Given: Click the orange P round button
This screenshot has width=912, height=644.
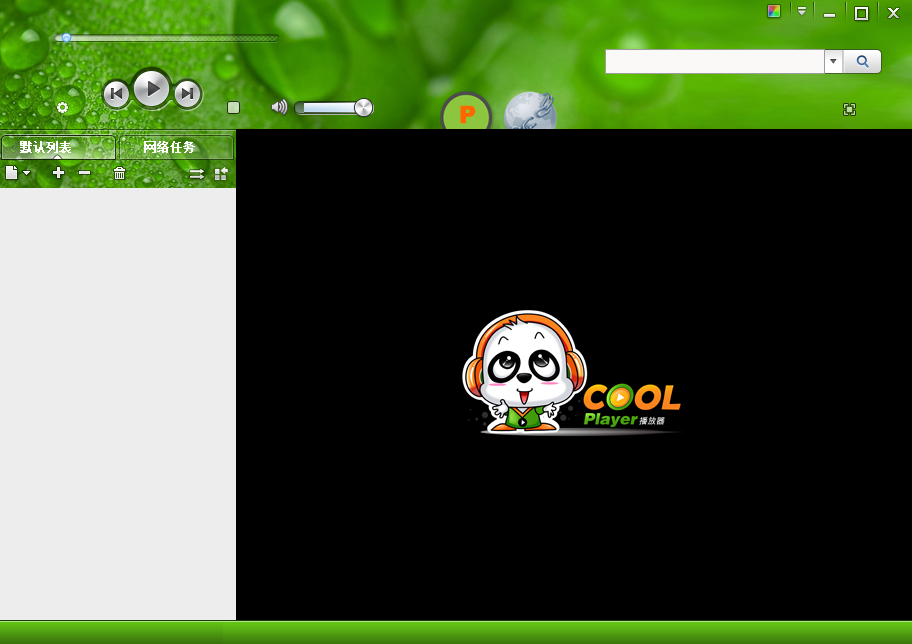Looking at the screenshot, I should [x=466, y=113].
